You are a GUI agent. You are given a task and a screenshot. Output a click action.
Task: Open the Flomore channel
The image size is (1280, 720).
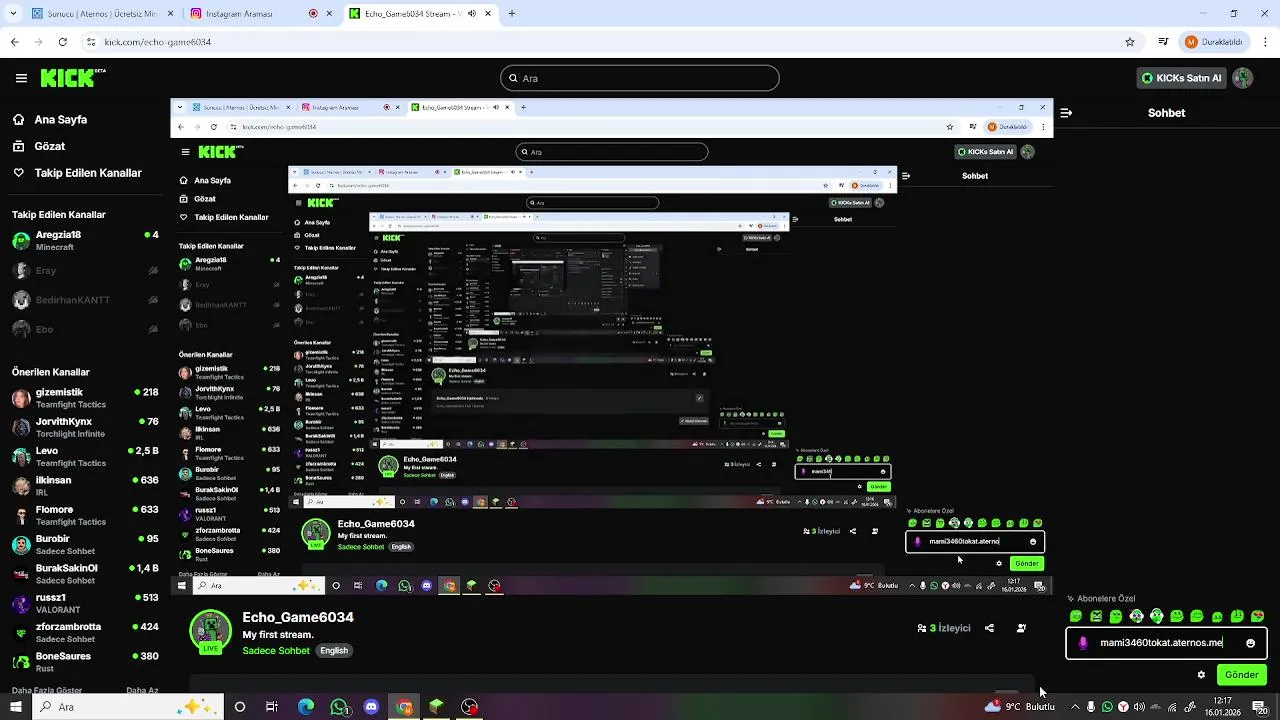(85, 515)
